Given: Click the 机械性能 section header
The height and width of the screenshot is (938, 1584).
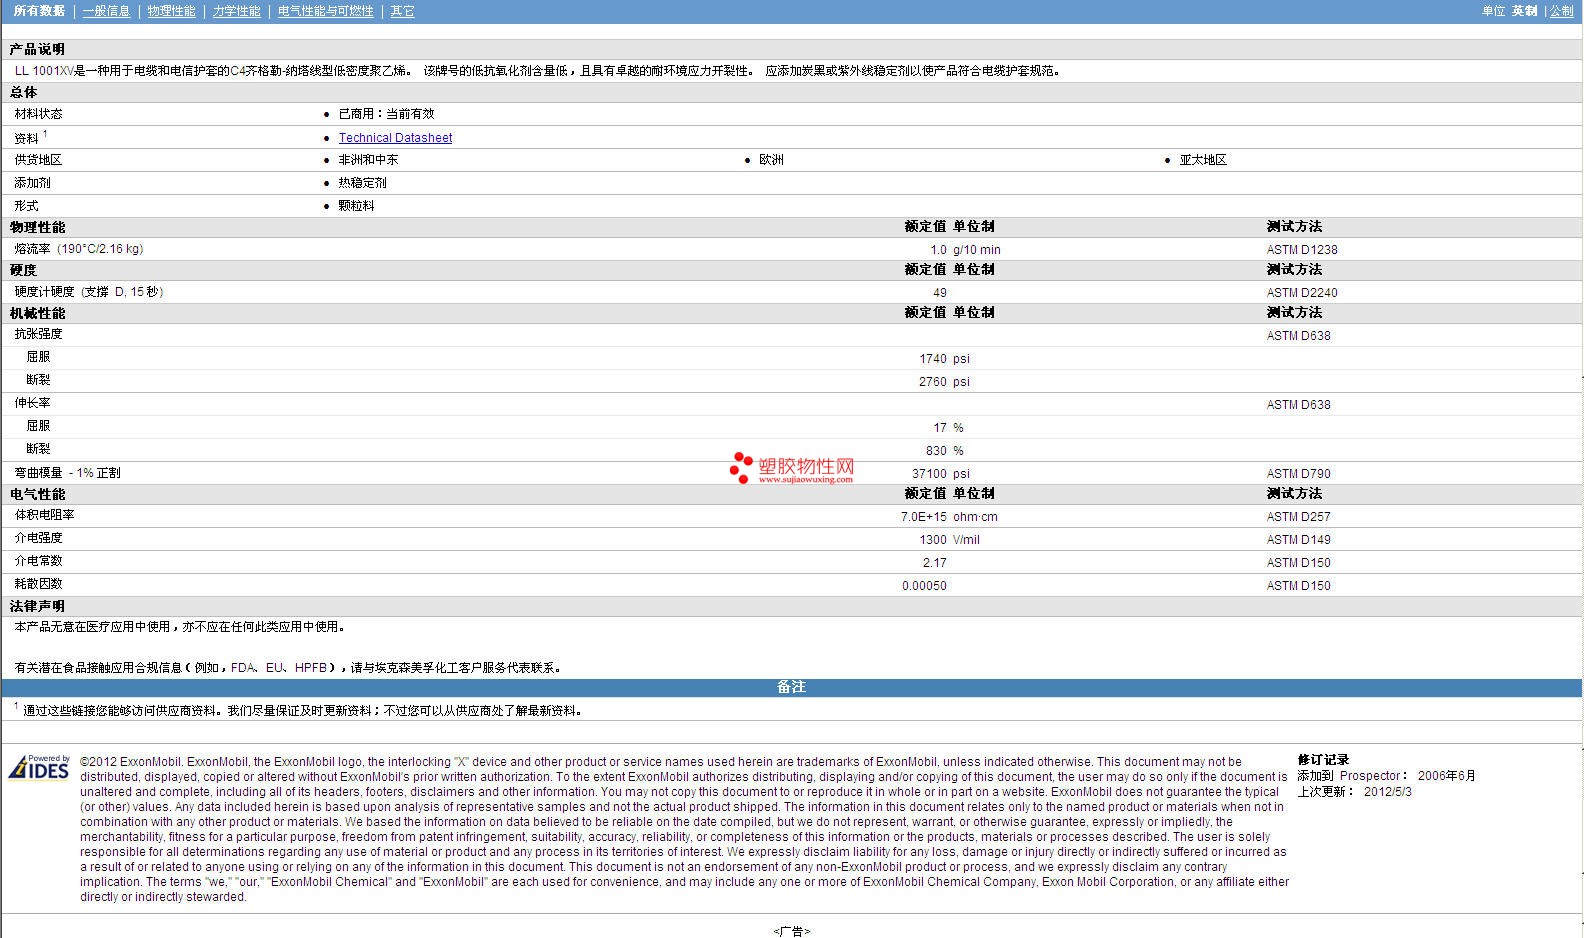Looking at the screenshot, I should click(x=37, y=313).
